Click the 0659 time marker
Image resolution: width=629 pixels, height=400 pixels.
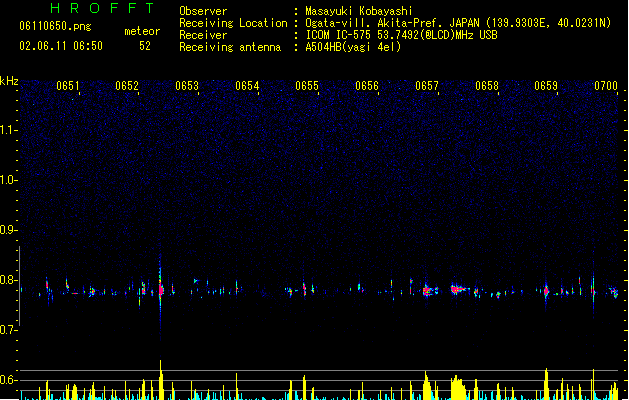coord(546,86)
